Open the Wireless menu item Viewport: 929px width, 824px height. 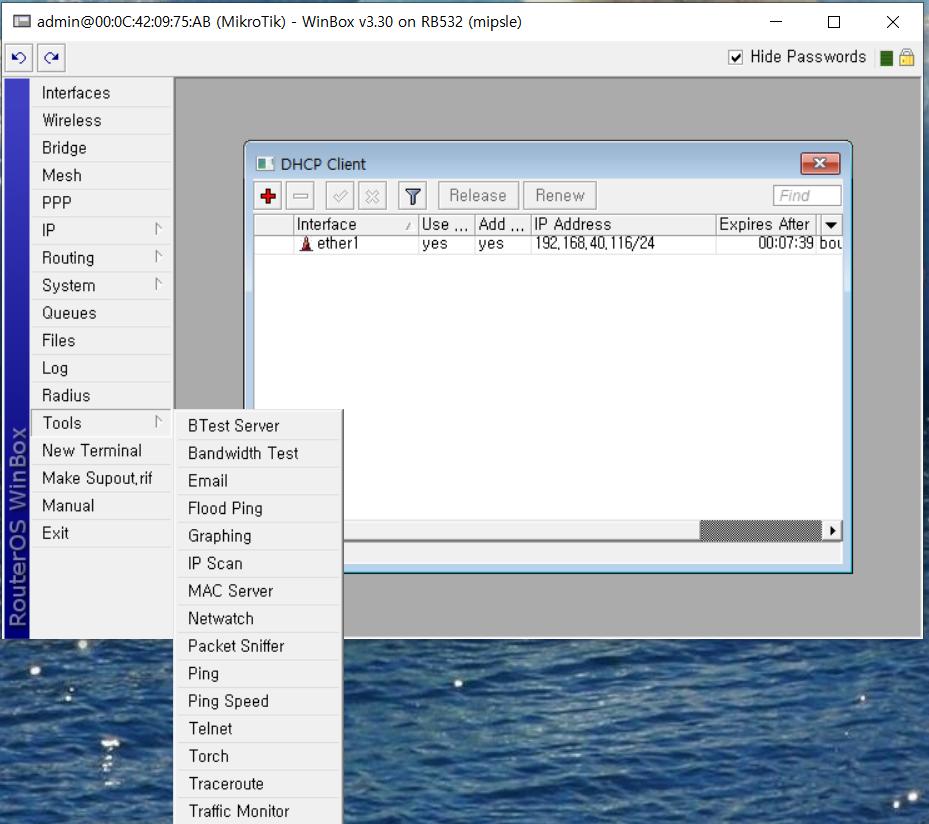(101, 120)
